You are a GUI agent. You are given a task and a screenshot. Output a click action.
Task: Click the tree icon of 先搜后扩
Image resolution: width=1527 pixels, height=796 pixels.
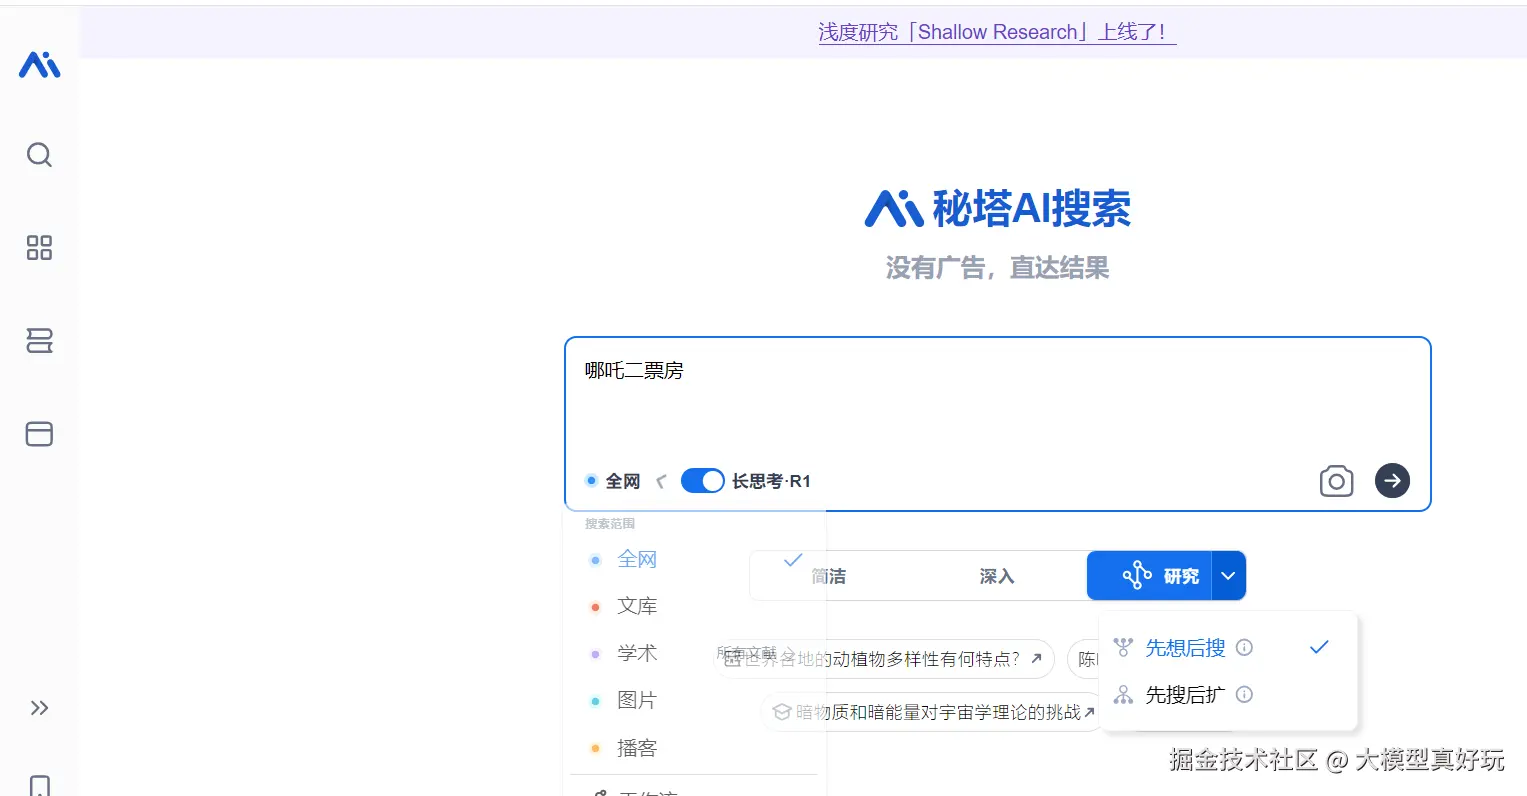1123,695
